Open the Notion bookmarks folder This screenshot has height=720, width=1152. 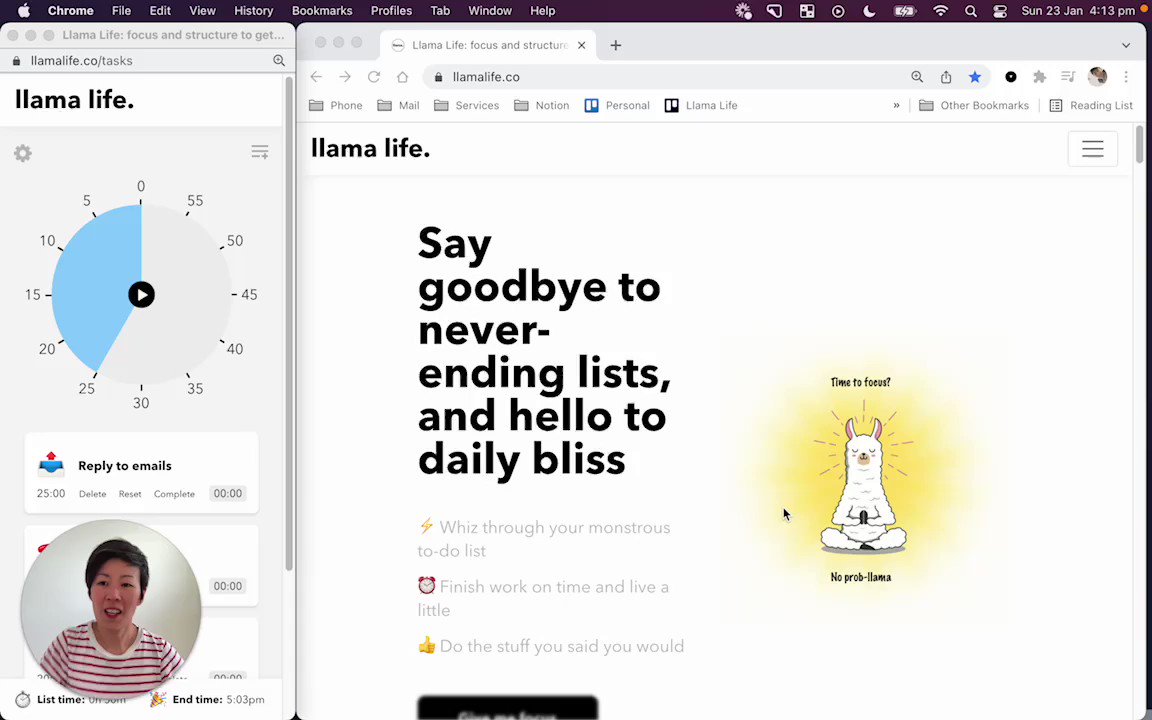[x=541, y=105]
